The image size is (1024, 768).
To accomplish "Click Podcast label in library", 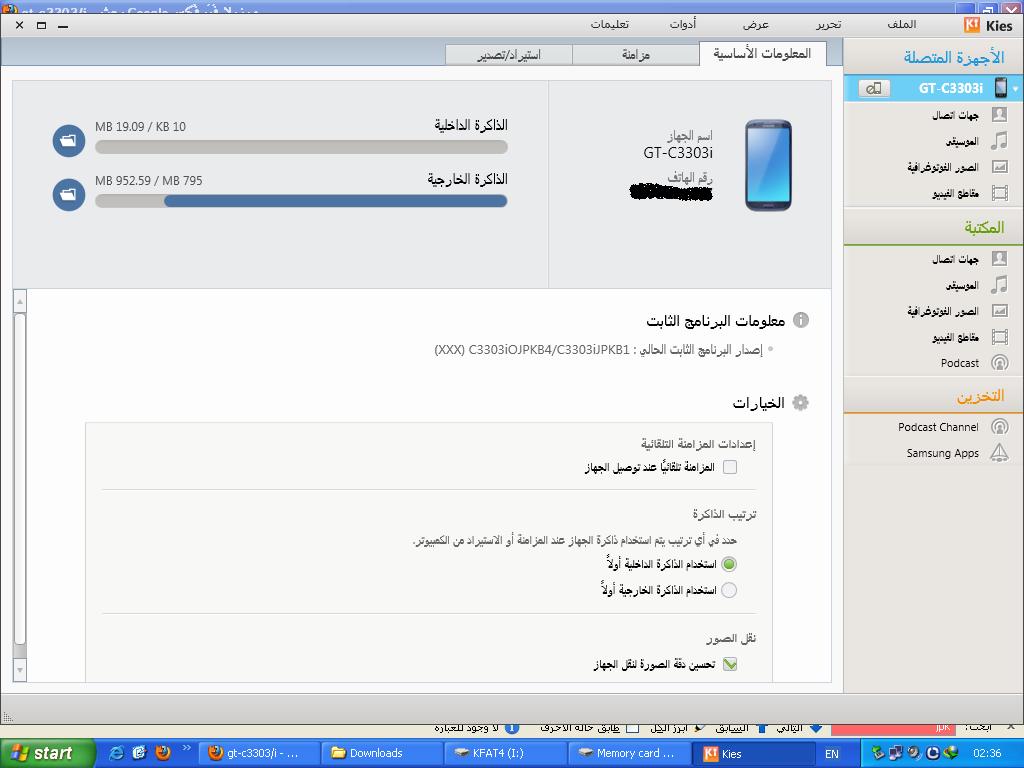I will [959, 363].
